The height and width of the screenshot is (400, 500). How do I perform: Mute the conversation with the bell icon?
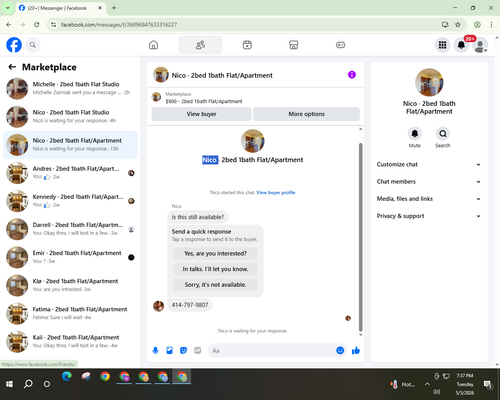(x=415, y=134)
